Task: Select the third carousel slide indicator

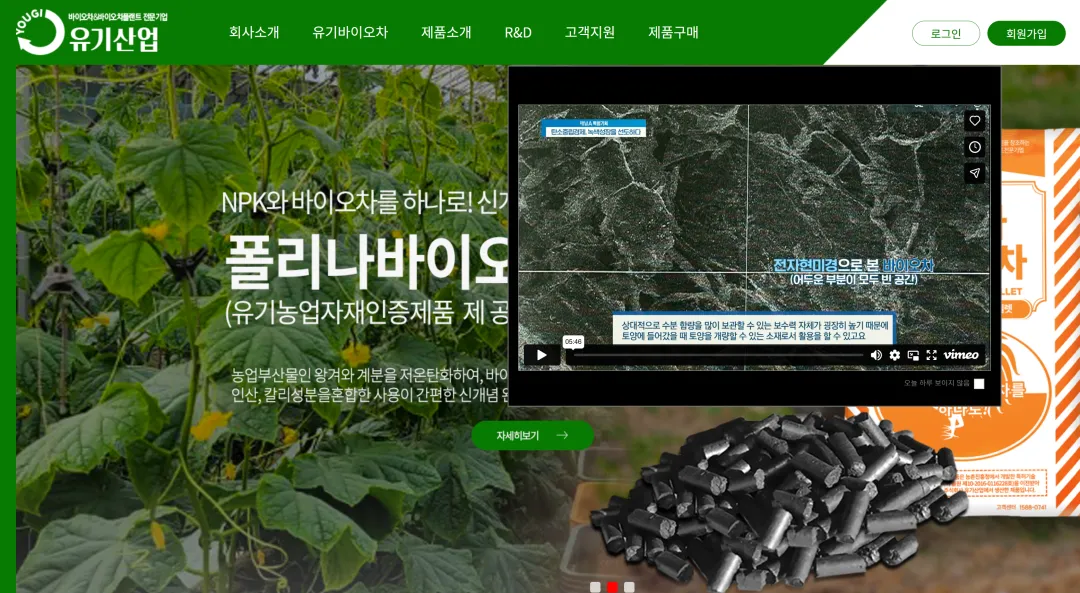Action: [629, 587]
